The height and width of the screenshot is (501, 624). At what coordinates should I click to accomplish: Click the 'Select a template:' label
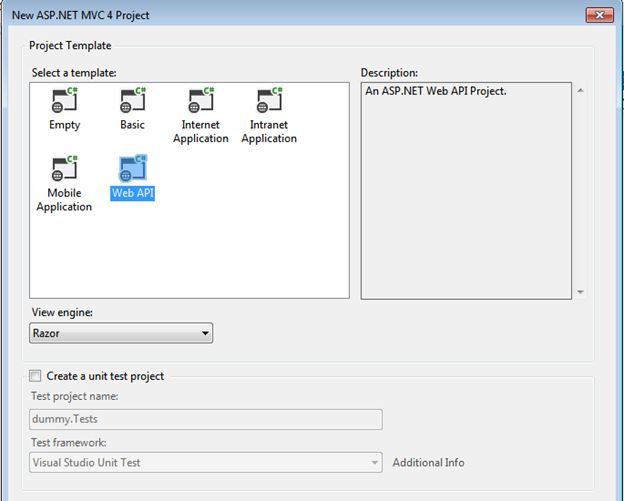click(74, 73)
